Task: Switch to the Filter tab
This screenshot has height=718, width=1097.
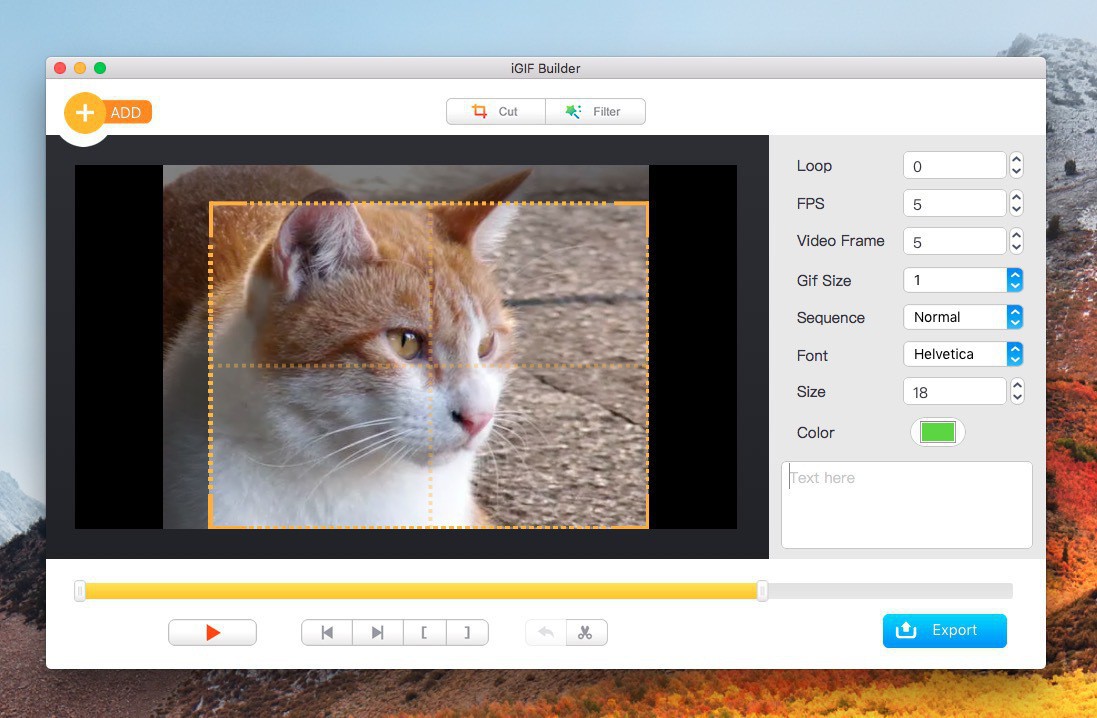Action: click(595, 112)
